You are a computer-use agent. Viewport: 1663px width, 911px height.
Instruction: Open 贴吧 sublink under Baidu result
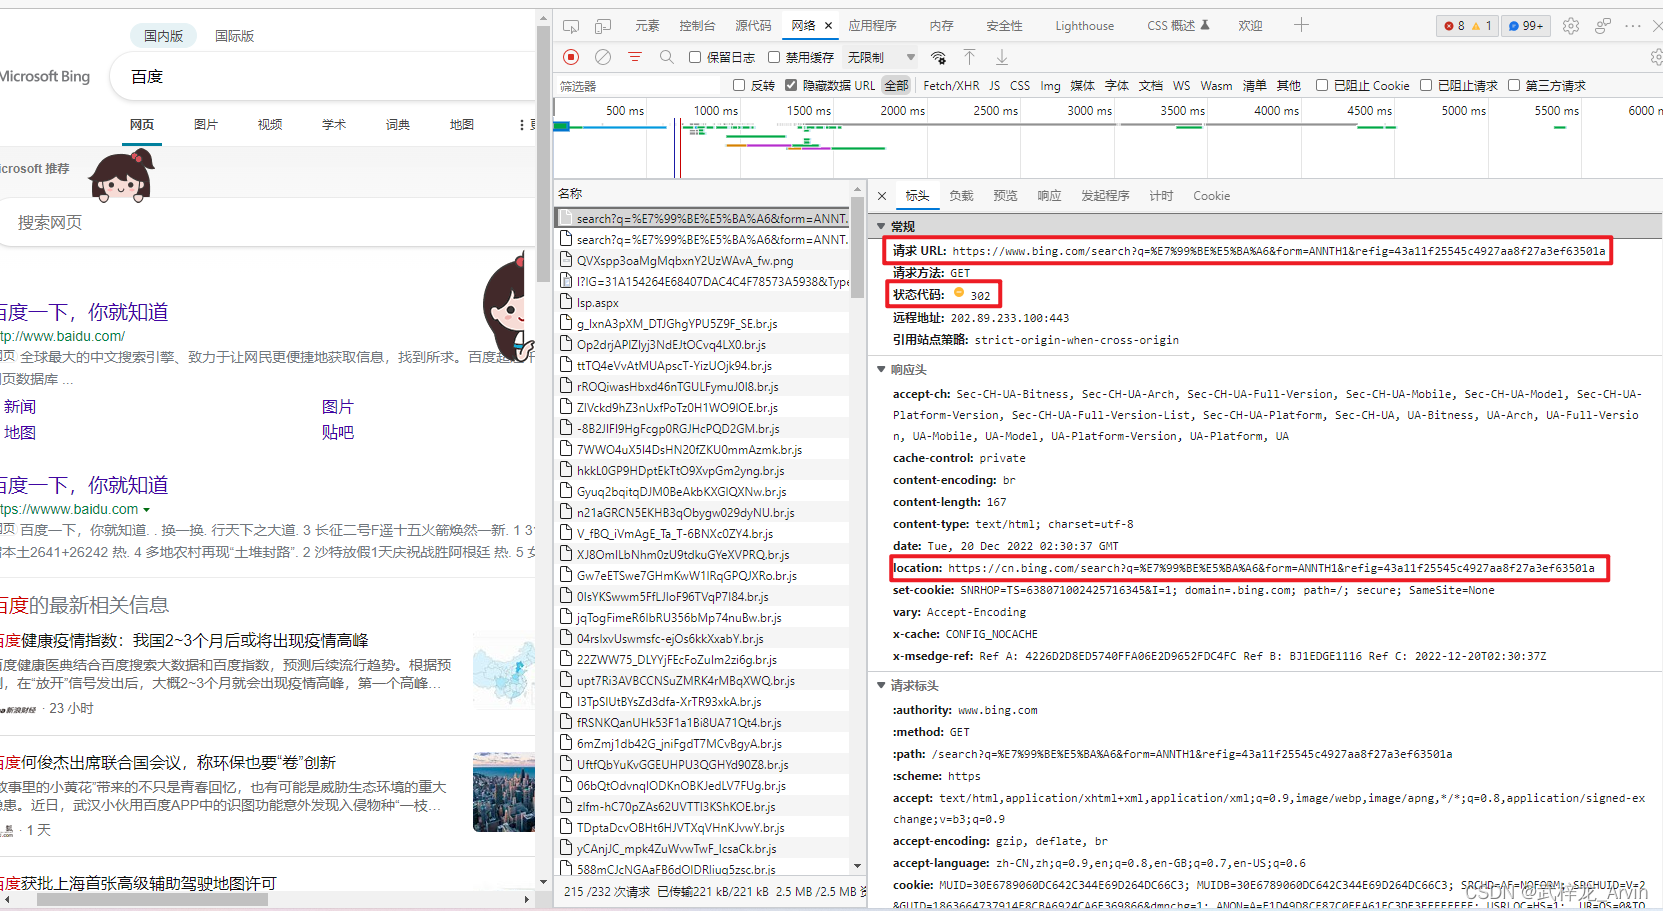(x=337, y=433)
